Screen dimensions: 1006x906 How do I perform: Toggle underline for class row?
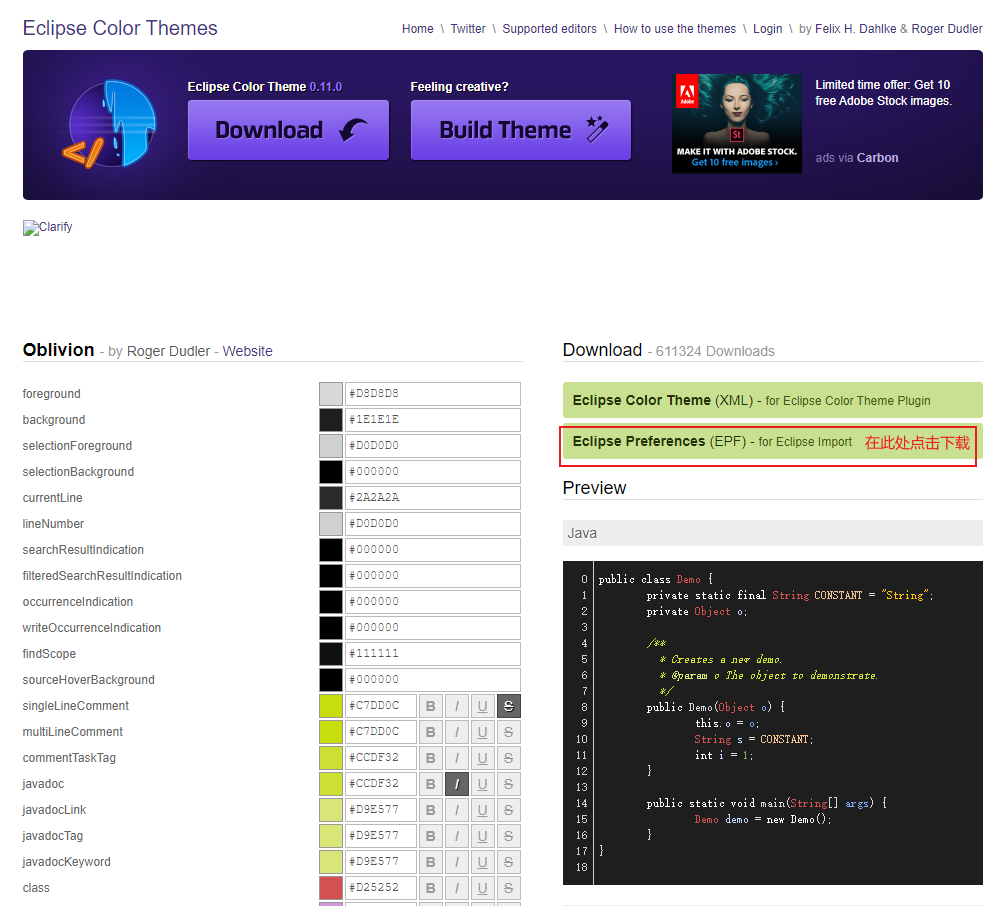coord(482,888)
